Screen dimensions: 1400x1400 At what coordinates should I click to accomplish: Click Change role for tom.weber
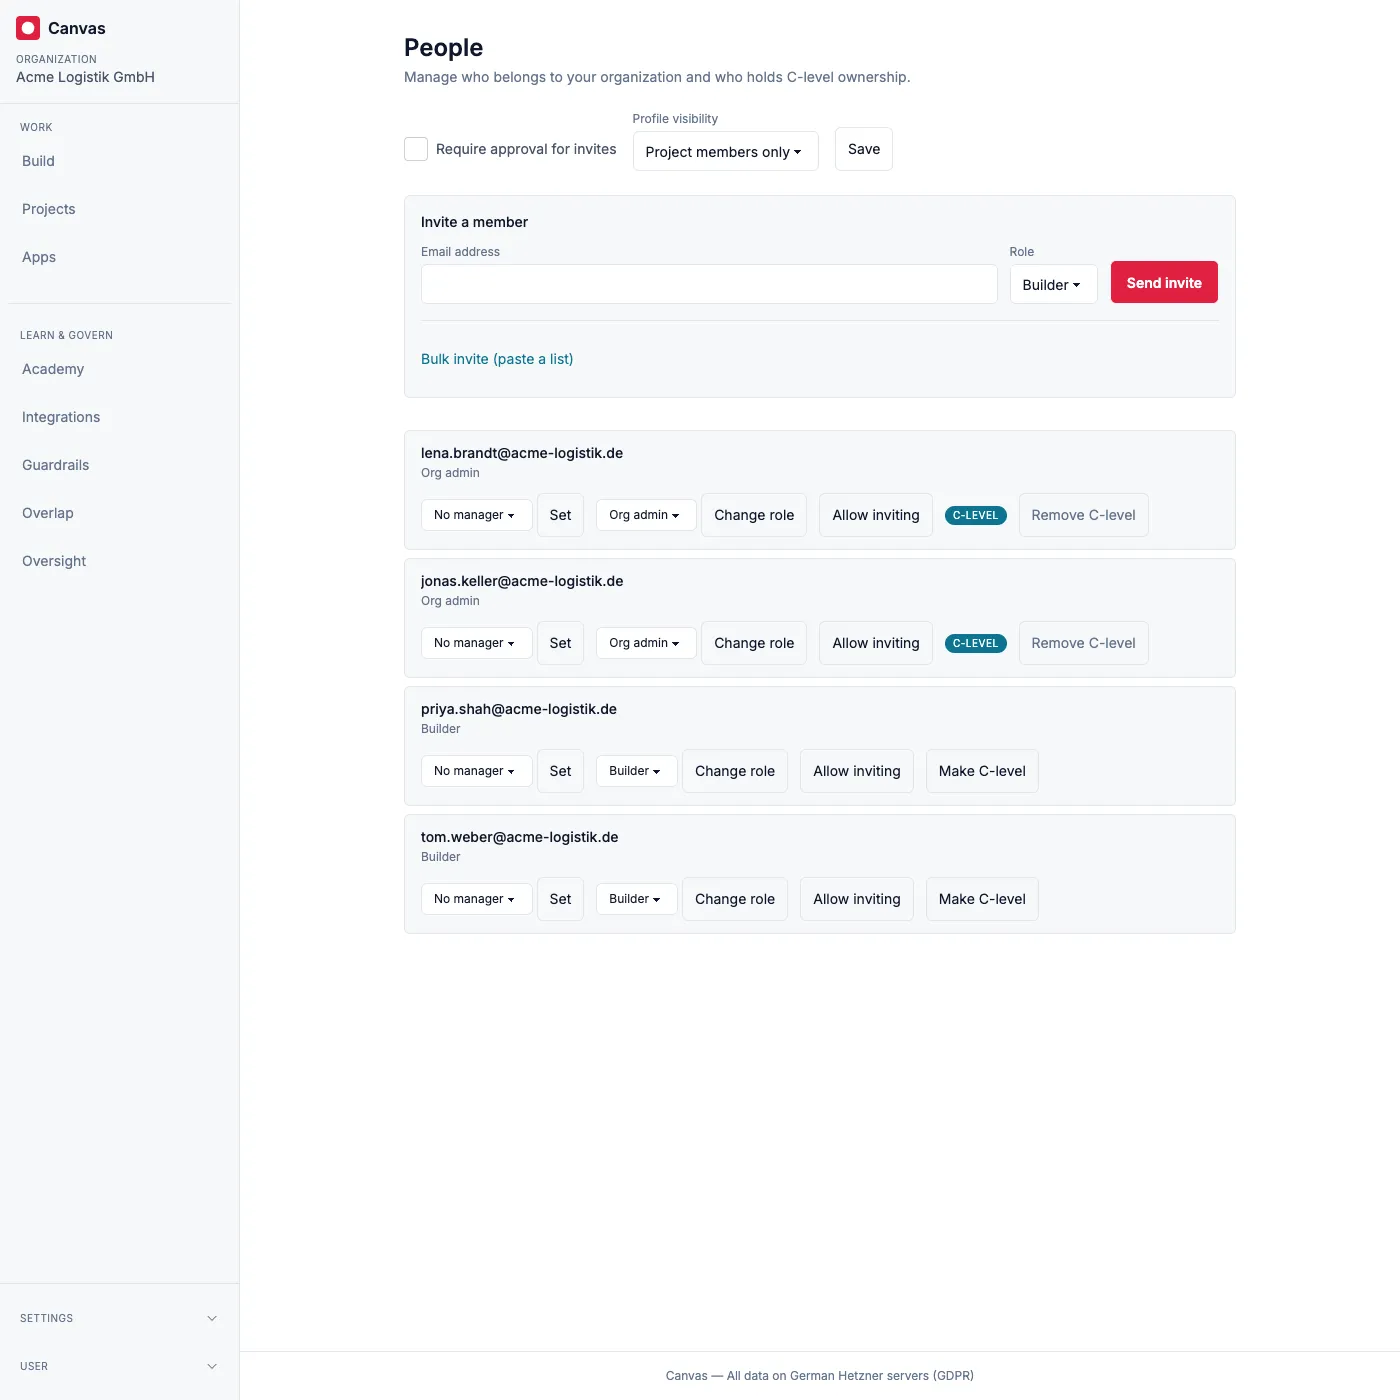(x=735, y=899)
